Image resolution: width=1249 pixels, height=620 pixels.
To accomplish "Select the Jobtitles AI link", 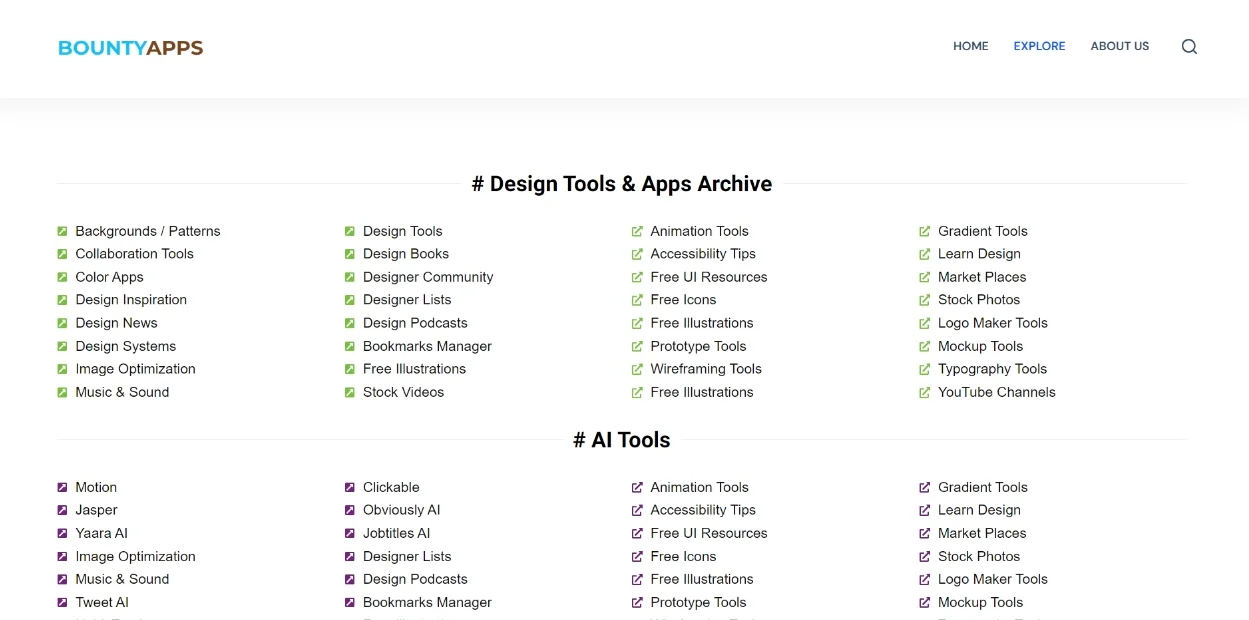I will coord(396,533).
